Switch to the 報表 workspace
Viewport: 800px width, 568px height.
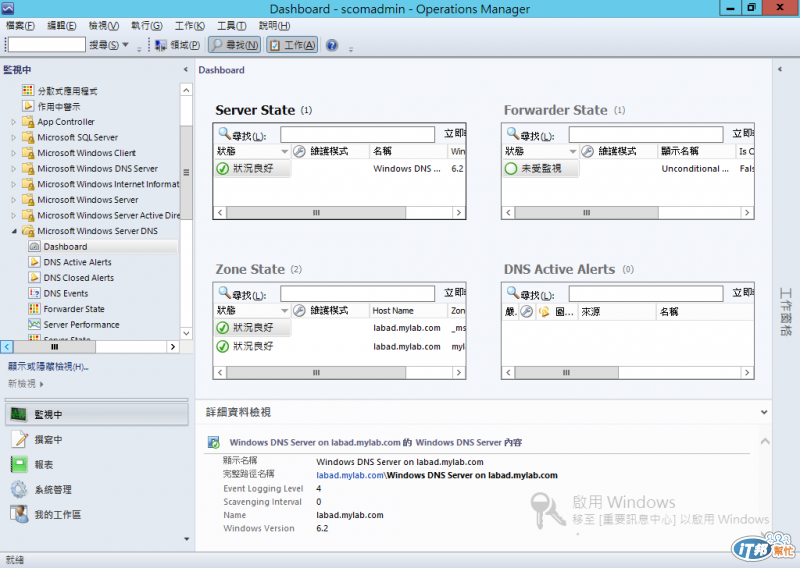pyautogui.click(x=96, y=464)
